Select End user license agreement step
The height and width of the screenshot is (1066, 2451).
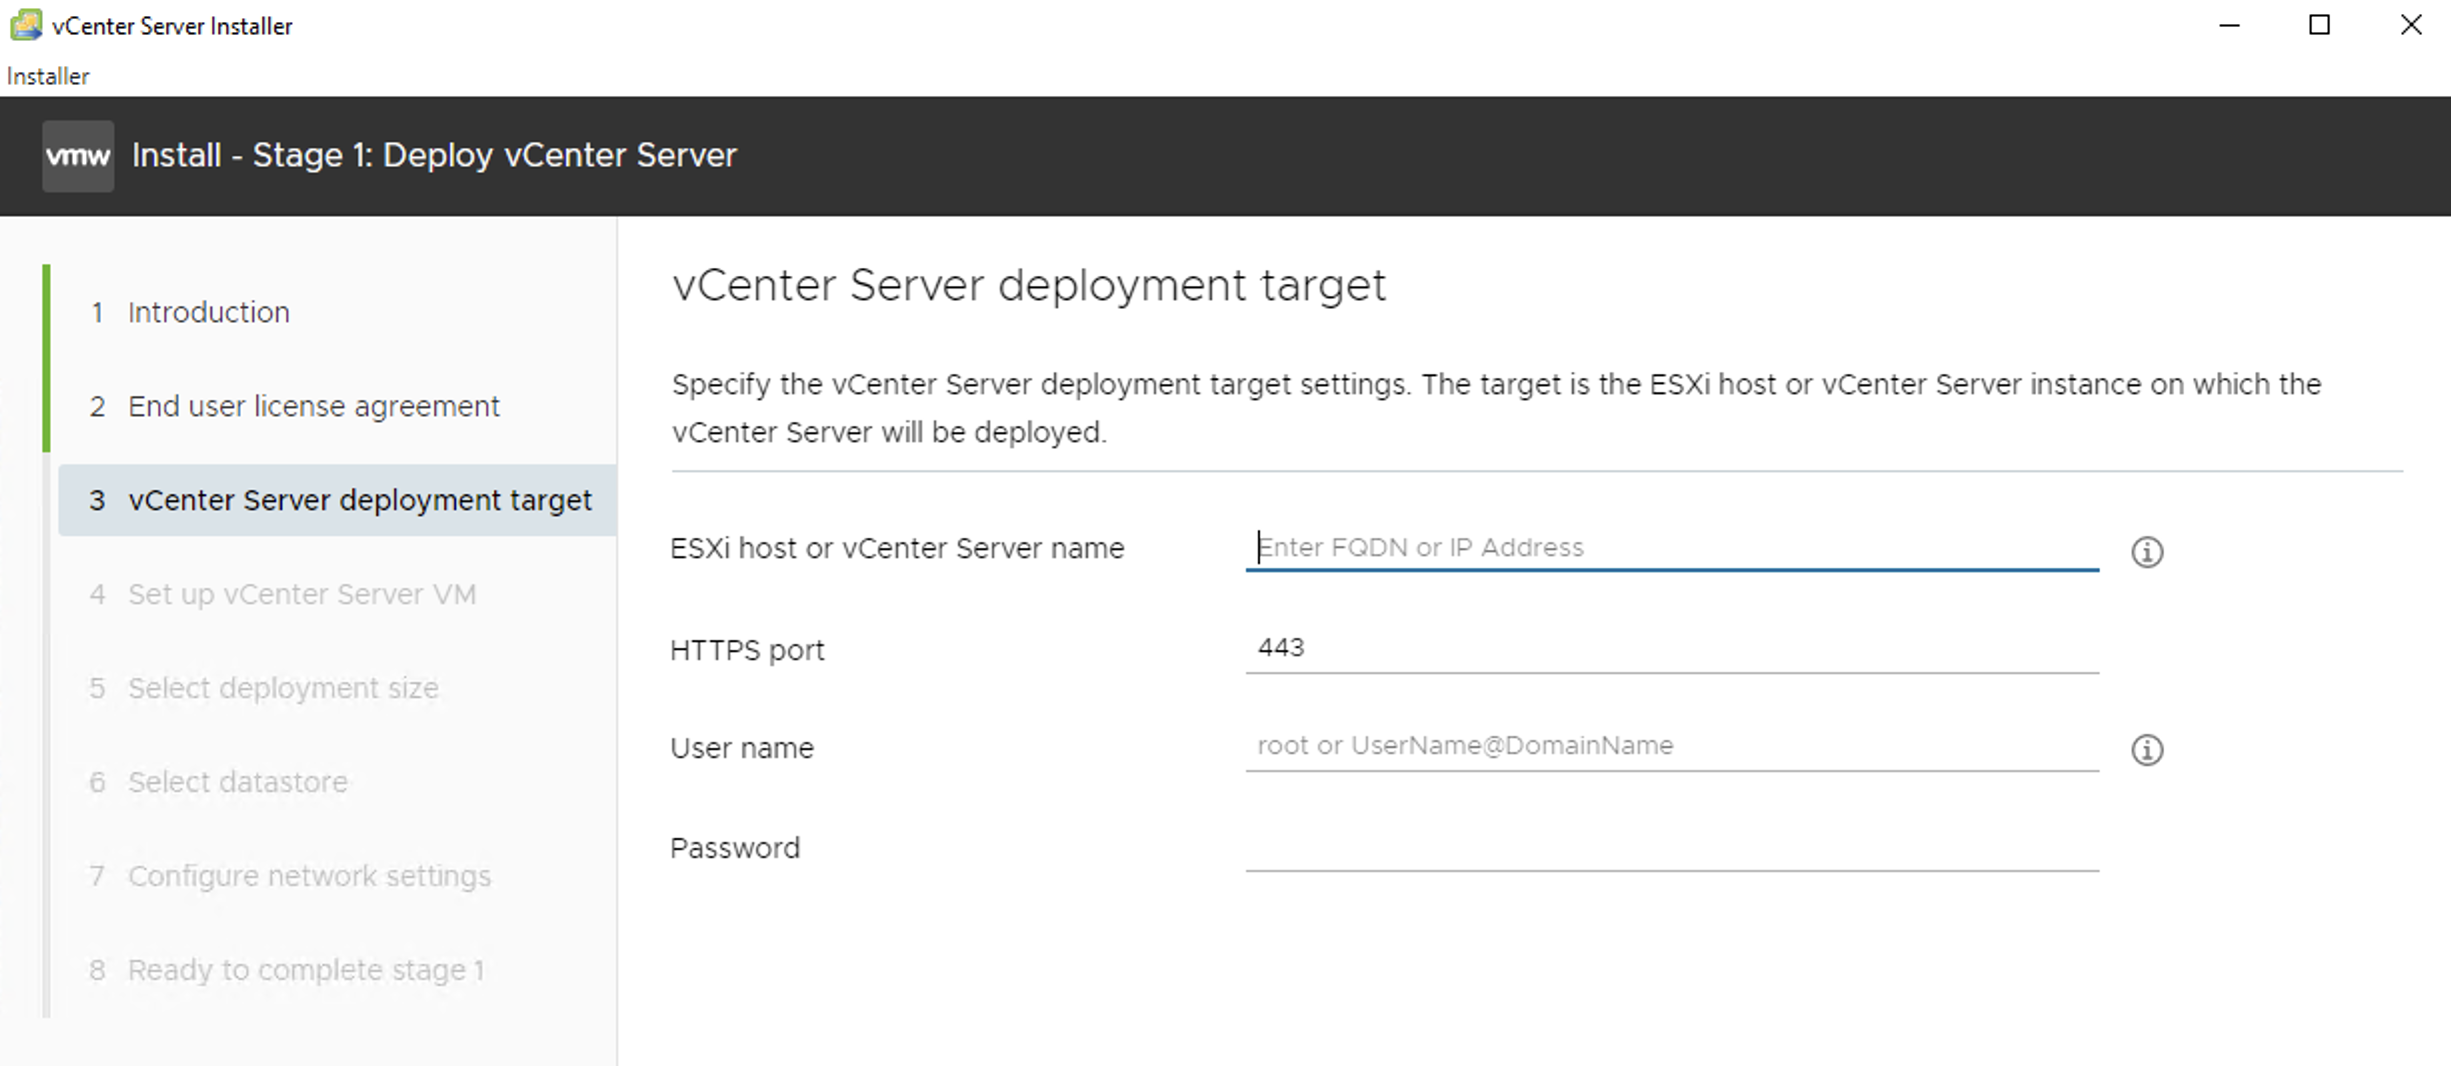295,406
